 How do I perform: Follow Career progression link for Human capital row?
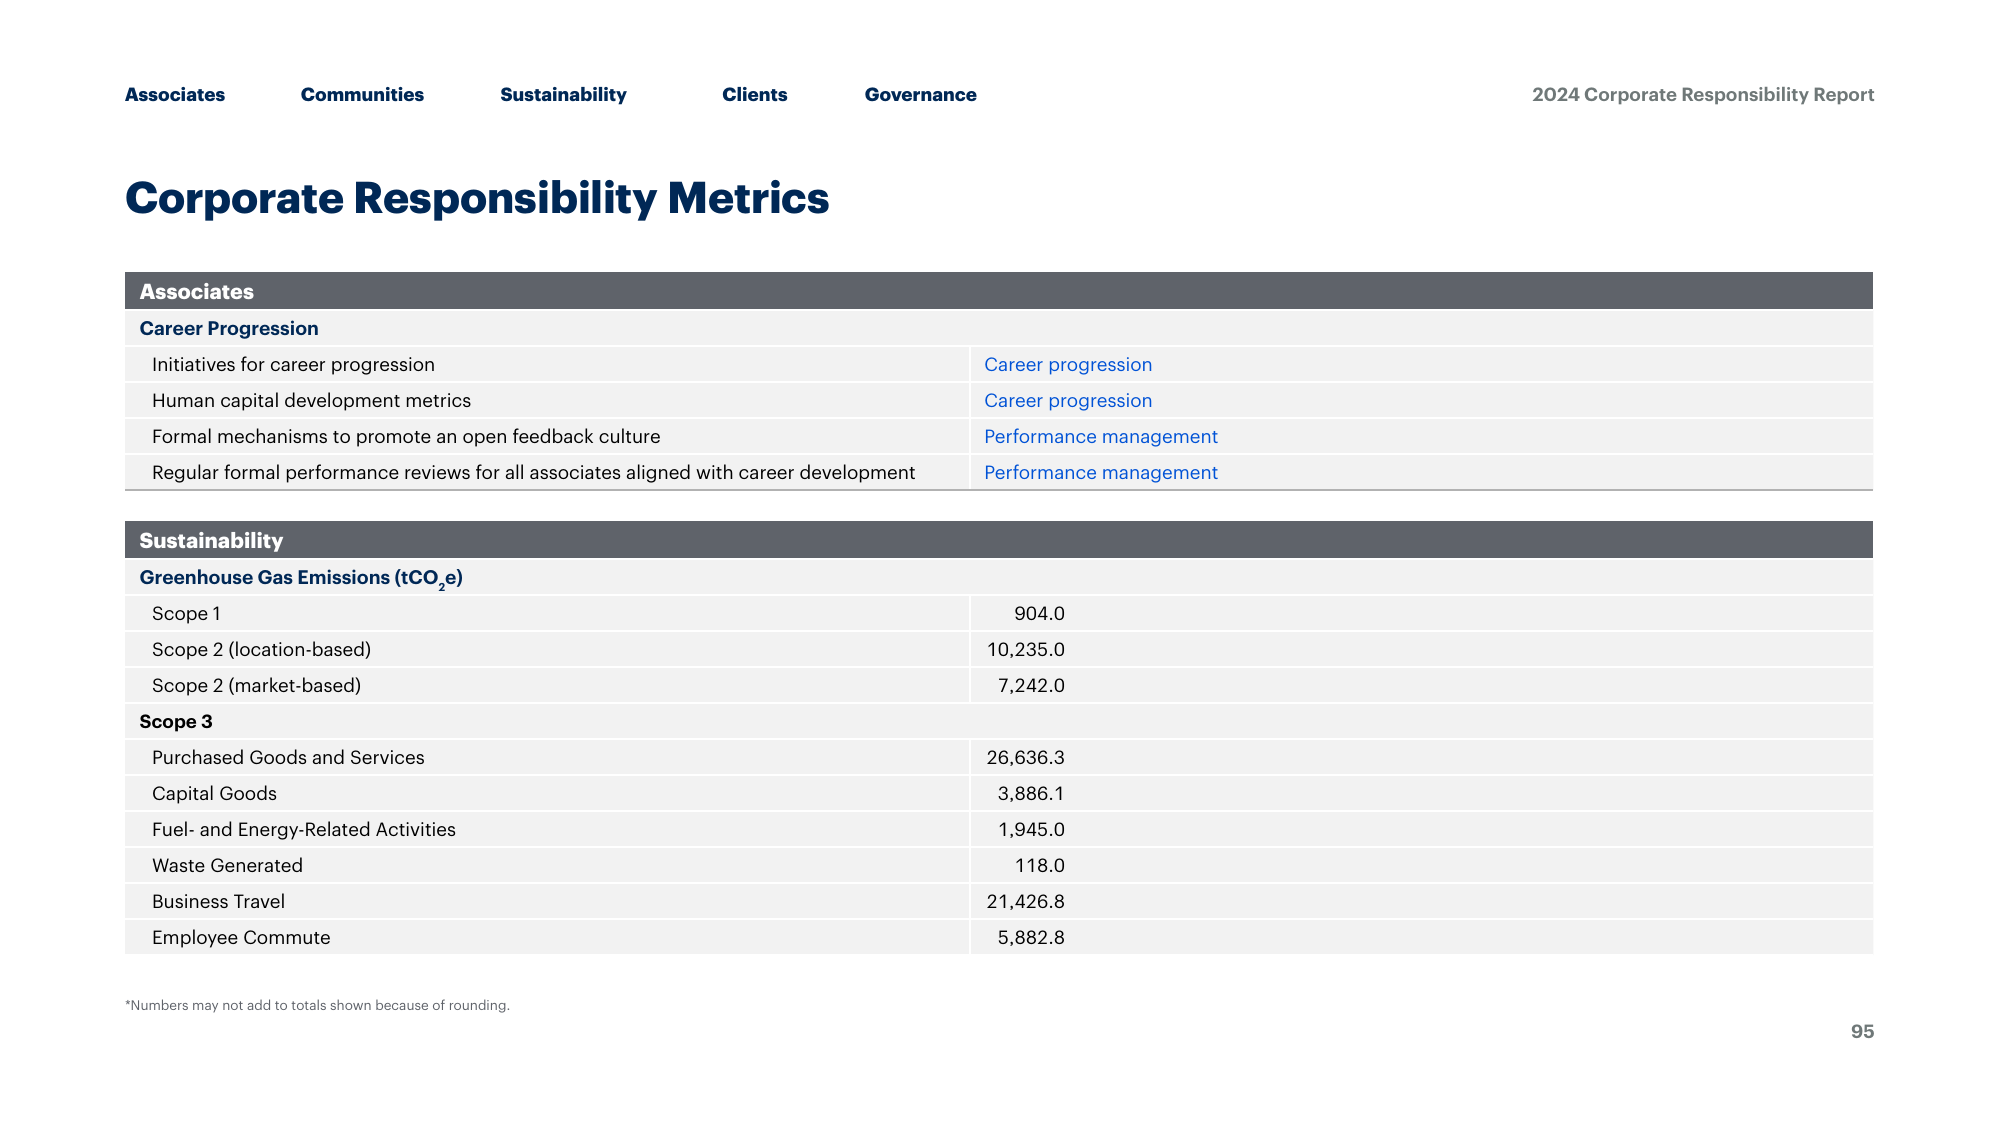[x=1068, y=401]
